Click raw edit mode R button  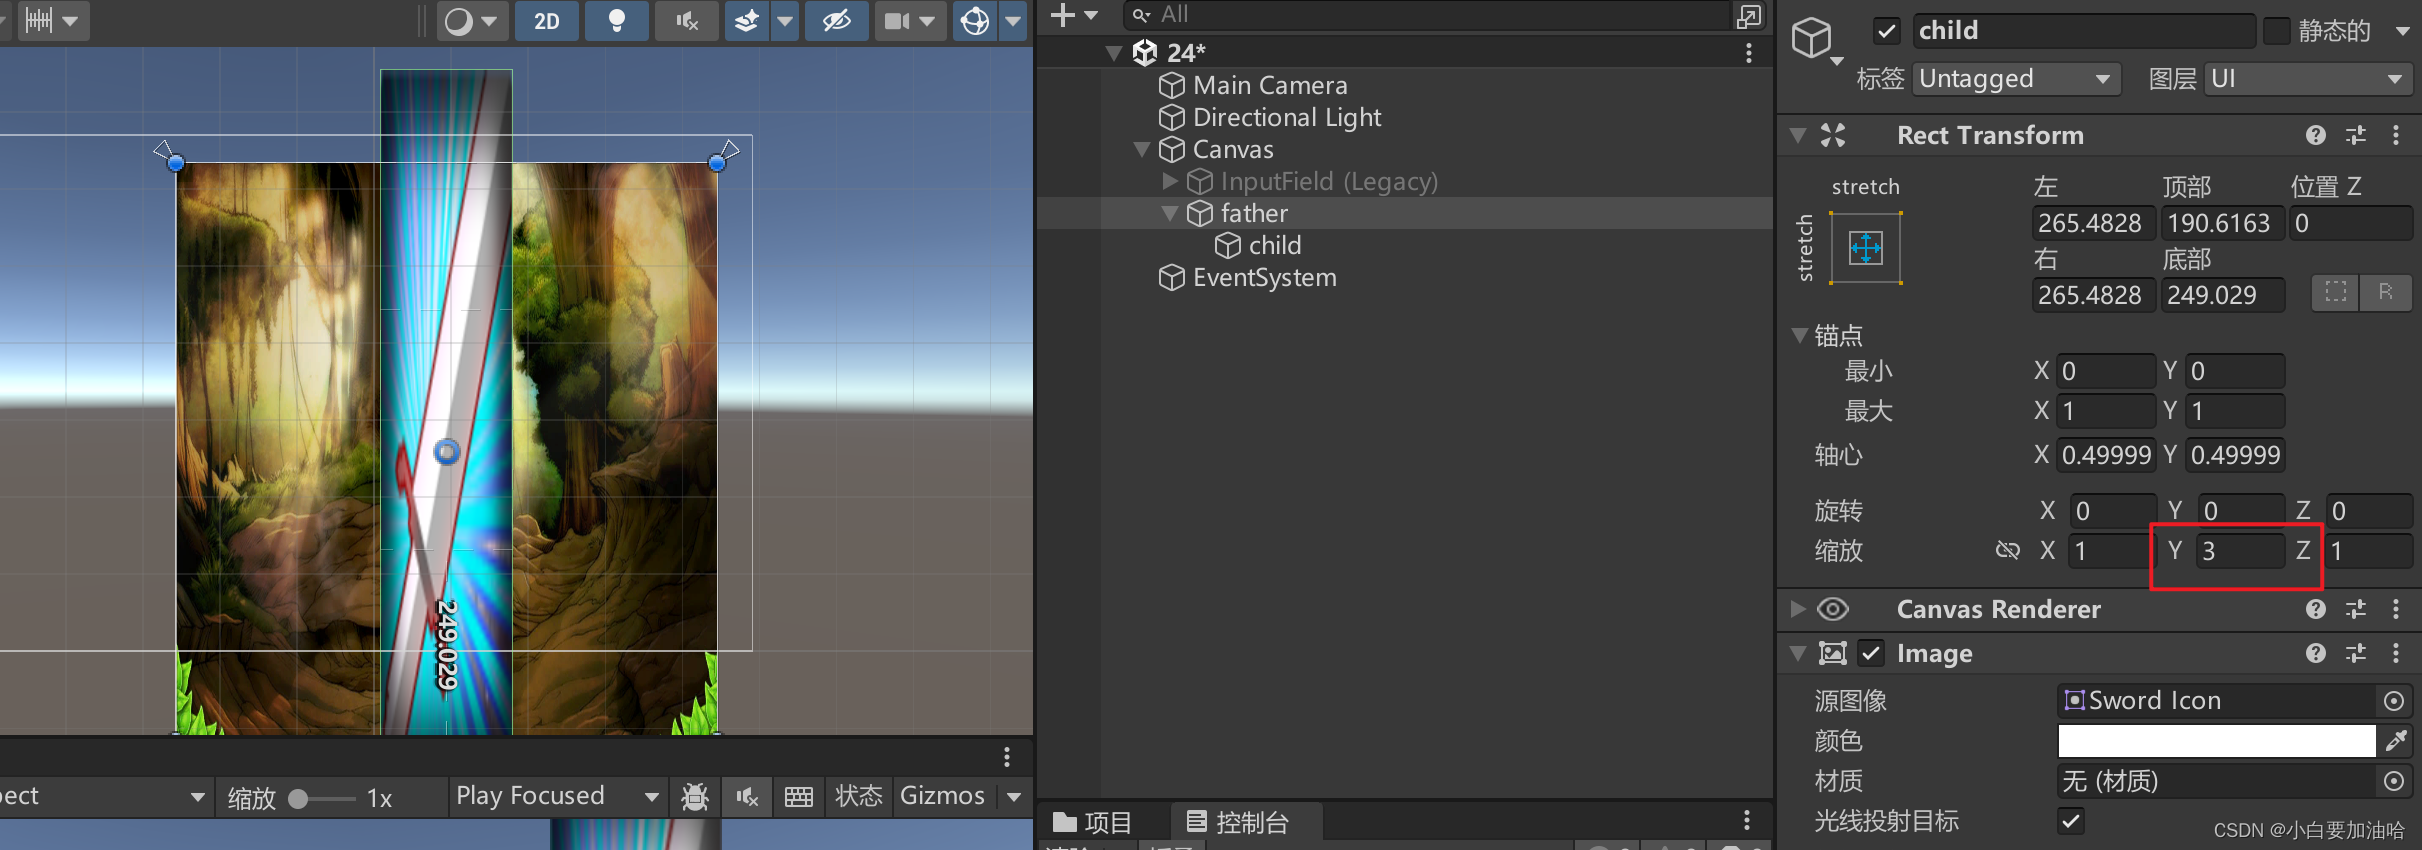click(x=2386, y=292)
